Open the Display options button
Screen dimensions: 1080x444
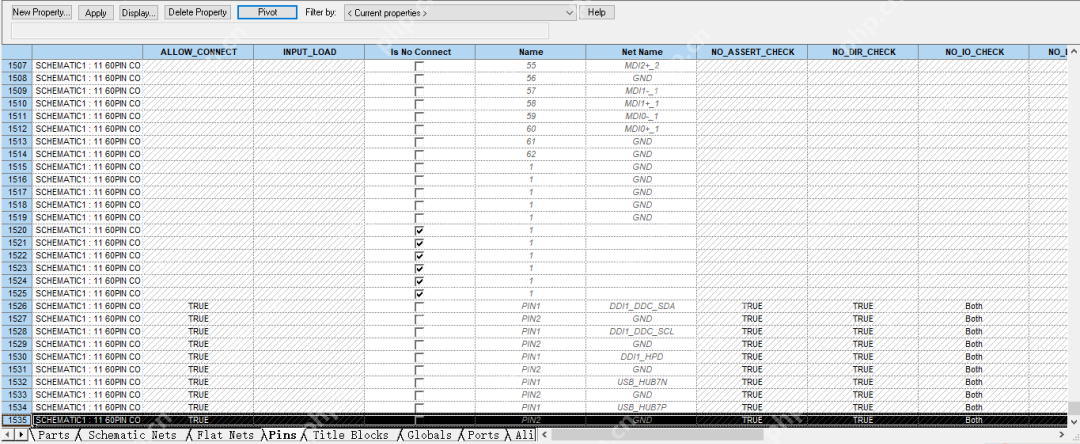pyautogui.click(x=139, y=13)
